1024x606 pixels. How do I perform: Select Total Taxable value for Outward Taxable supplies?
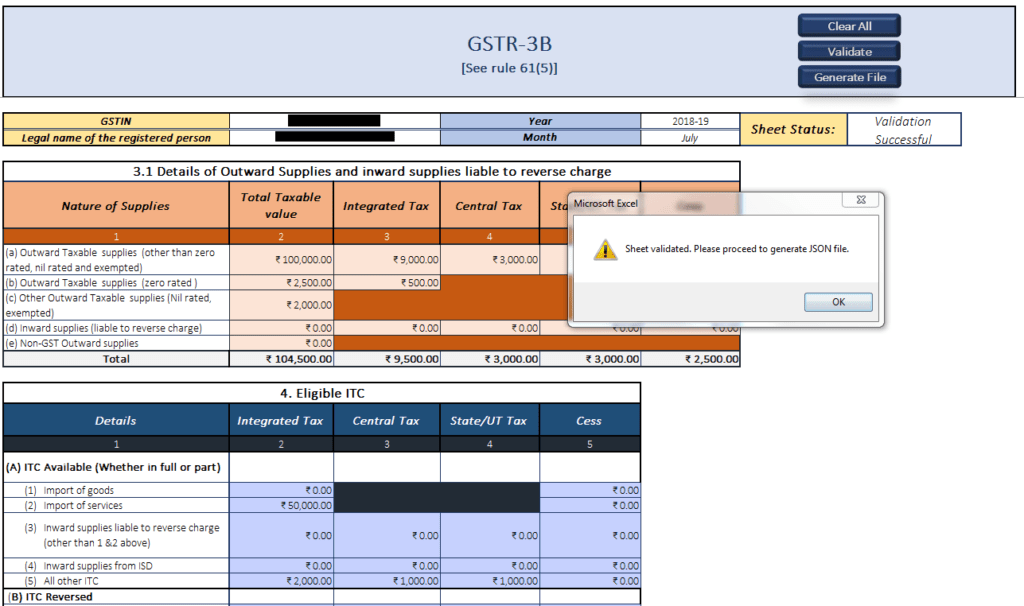[281, 259]
